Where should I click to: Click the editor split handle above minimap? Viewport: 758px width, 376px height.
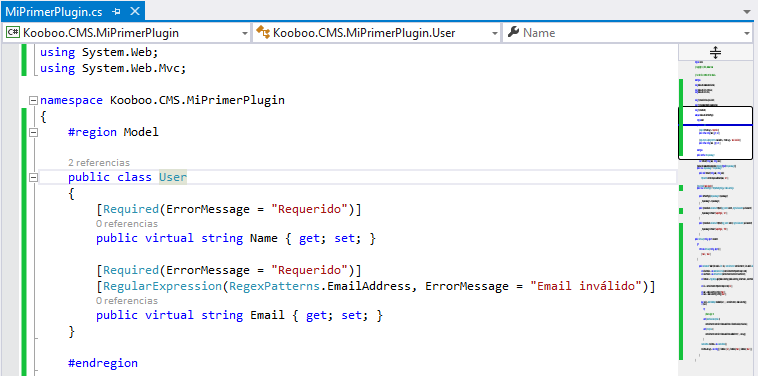tap(715, 52)
